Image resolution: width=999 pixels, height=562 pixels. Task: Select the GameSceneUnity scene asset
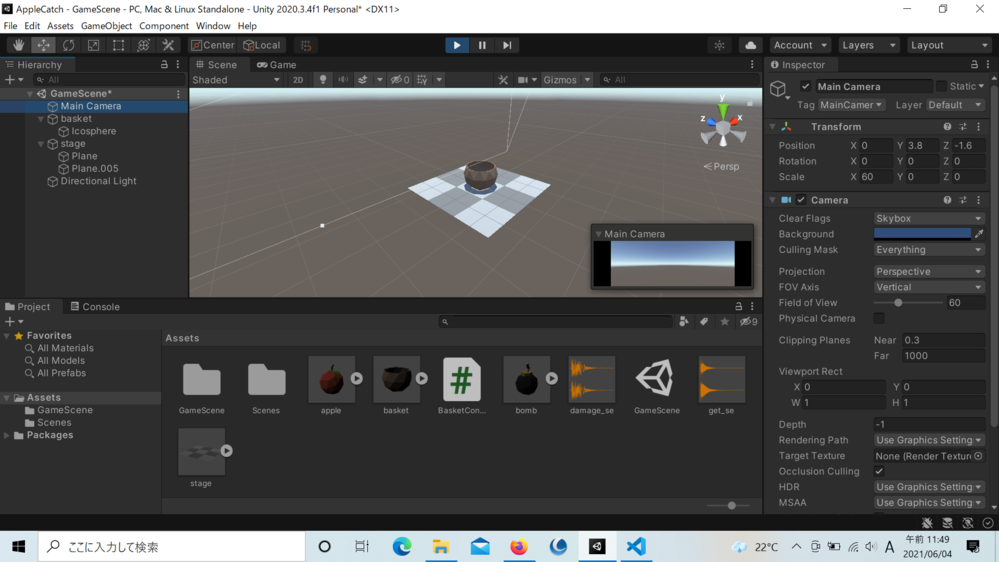[656, 386]
